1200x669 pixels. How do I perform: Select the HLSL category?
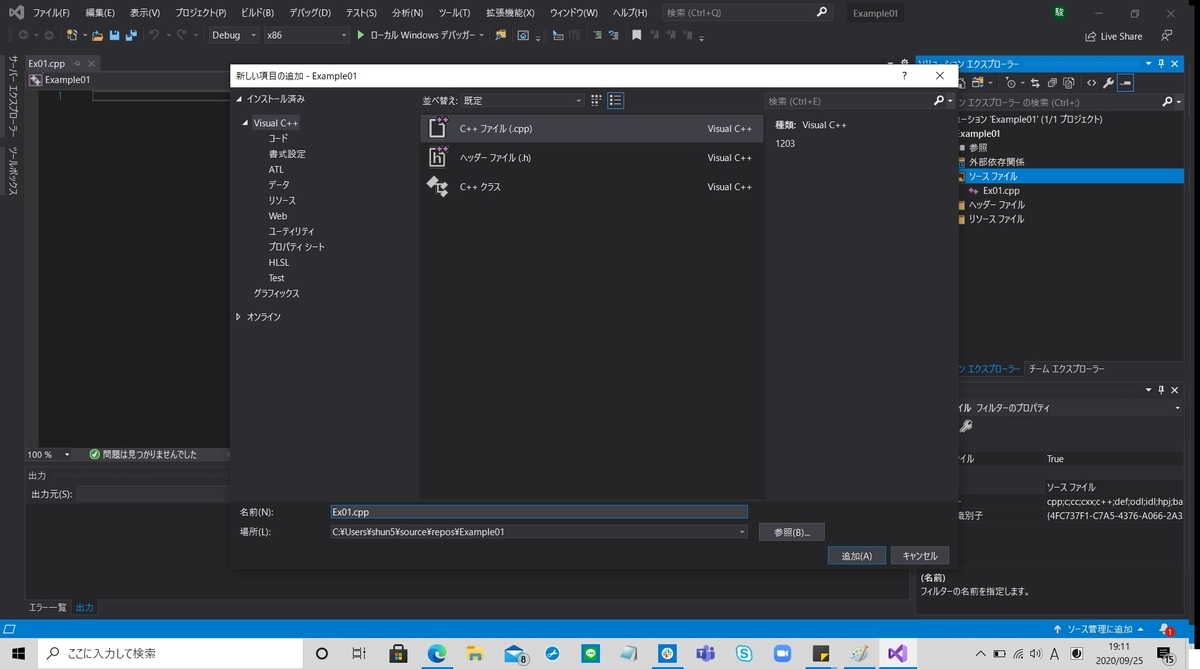(279, 262)
